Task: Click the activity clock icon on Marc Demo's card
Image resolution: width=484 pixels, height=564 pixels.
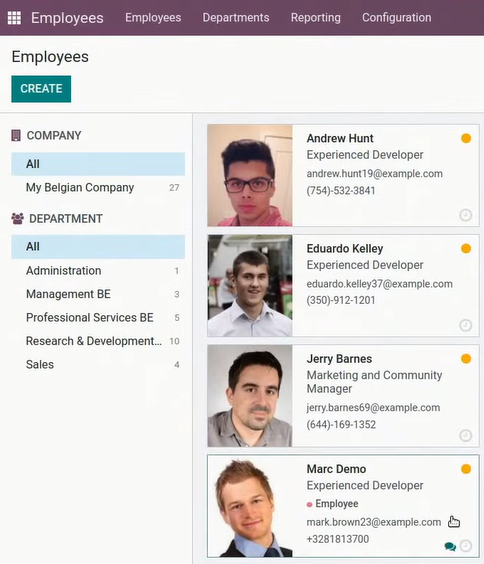Action: click(466, 546)
